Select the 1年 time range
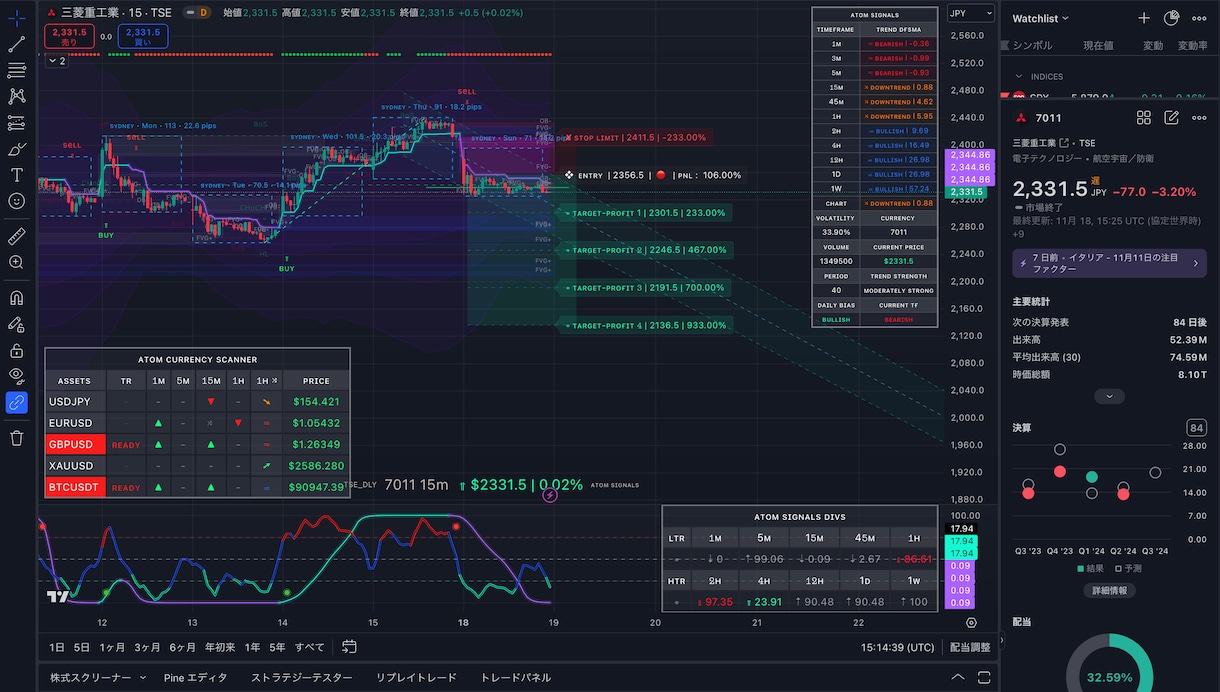Screen dimensions: 1220x692 [x=252, y=647]
